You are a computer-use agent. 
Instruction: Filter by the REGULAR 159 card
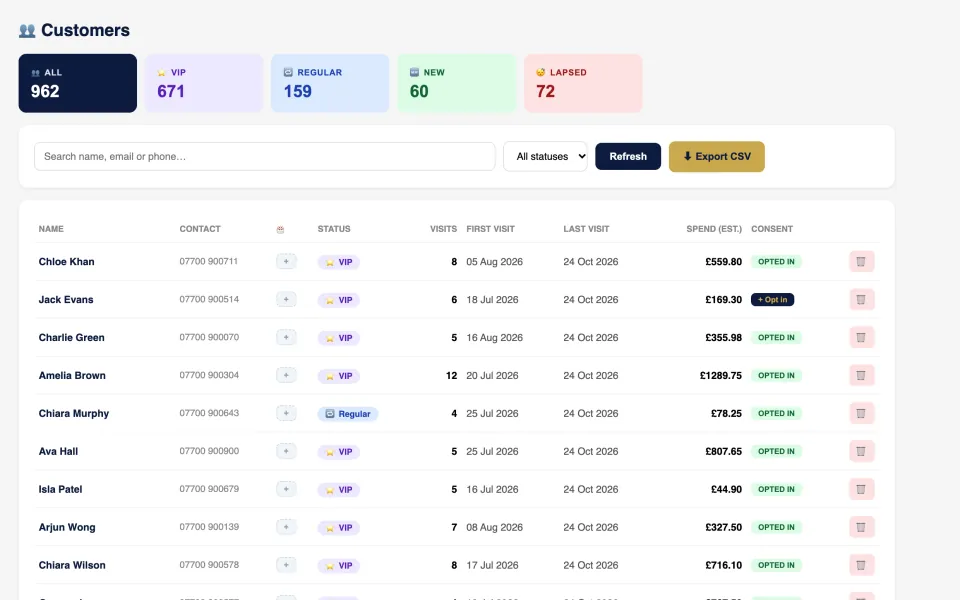point(330,83)
